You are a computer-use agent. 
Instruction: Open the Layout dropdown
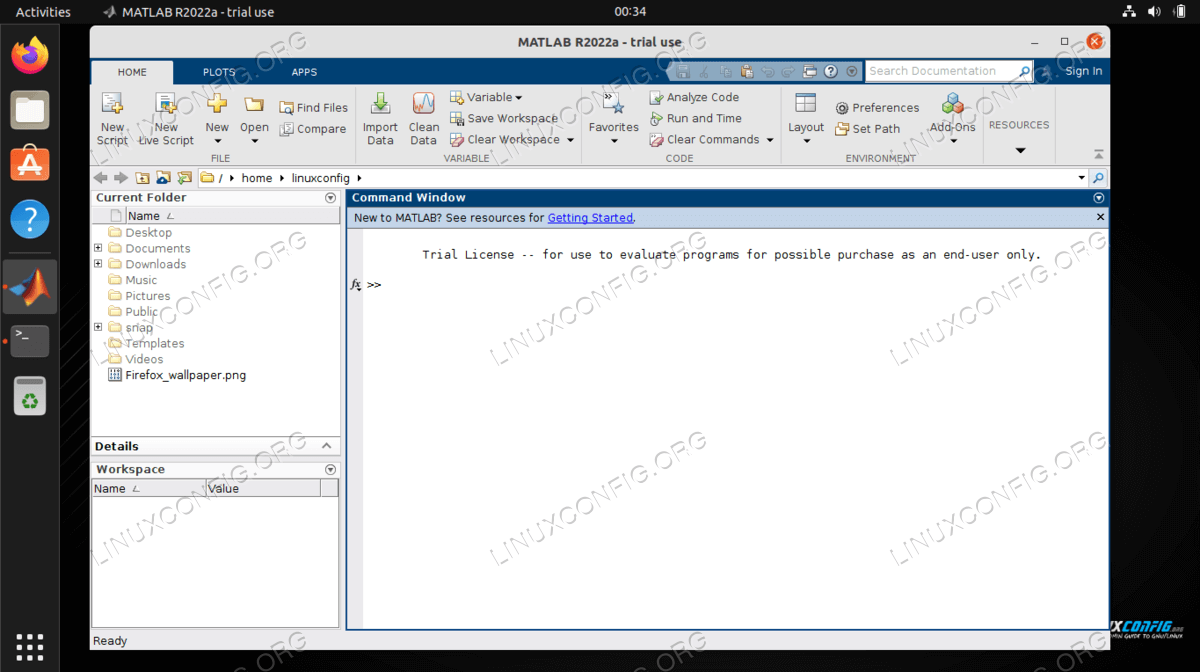(x=806, y=119)
